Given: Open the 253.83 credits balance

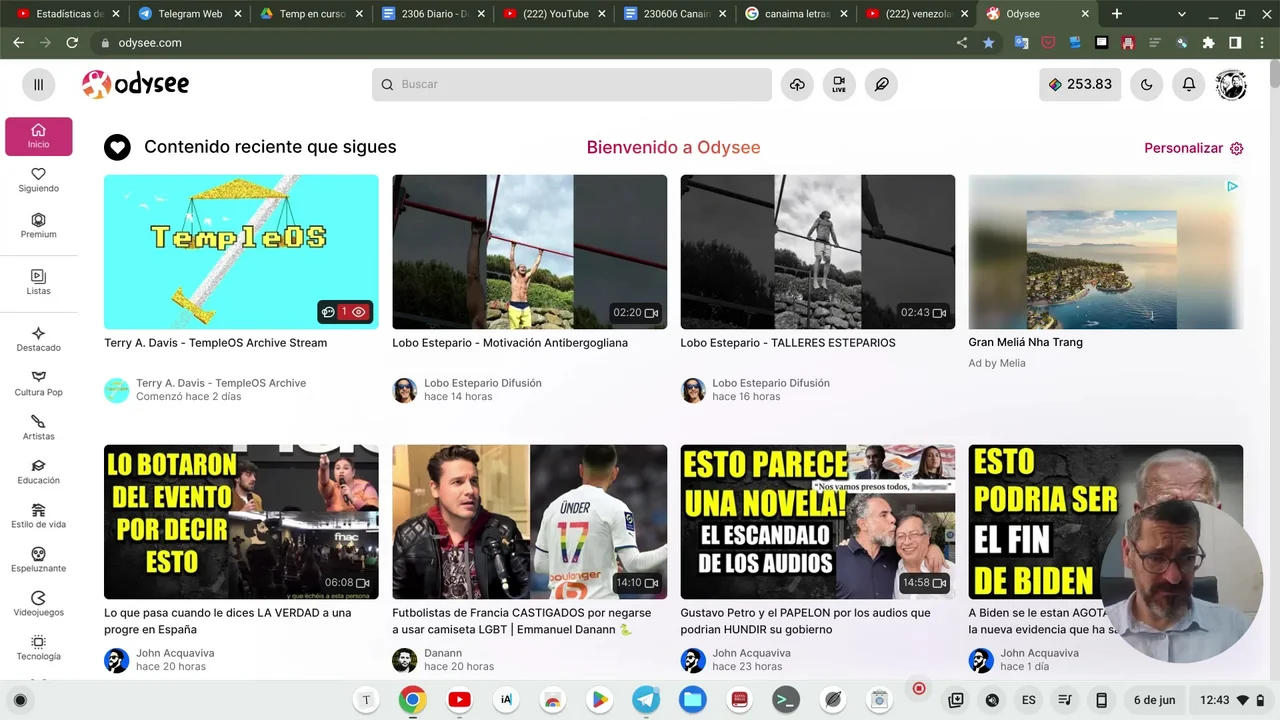Looking at the screenshot, I should point(1080,85).
